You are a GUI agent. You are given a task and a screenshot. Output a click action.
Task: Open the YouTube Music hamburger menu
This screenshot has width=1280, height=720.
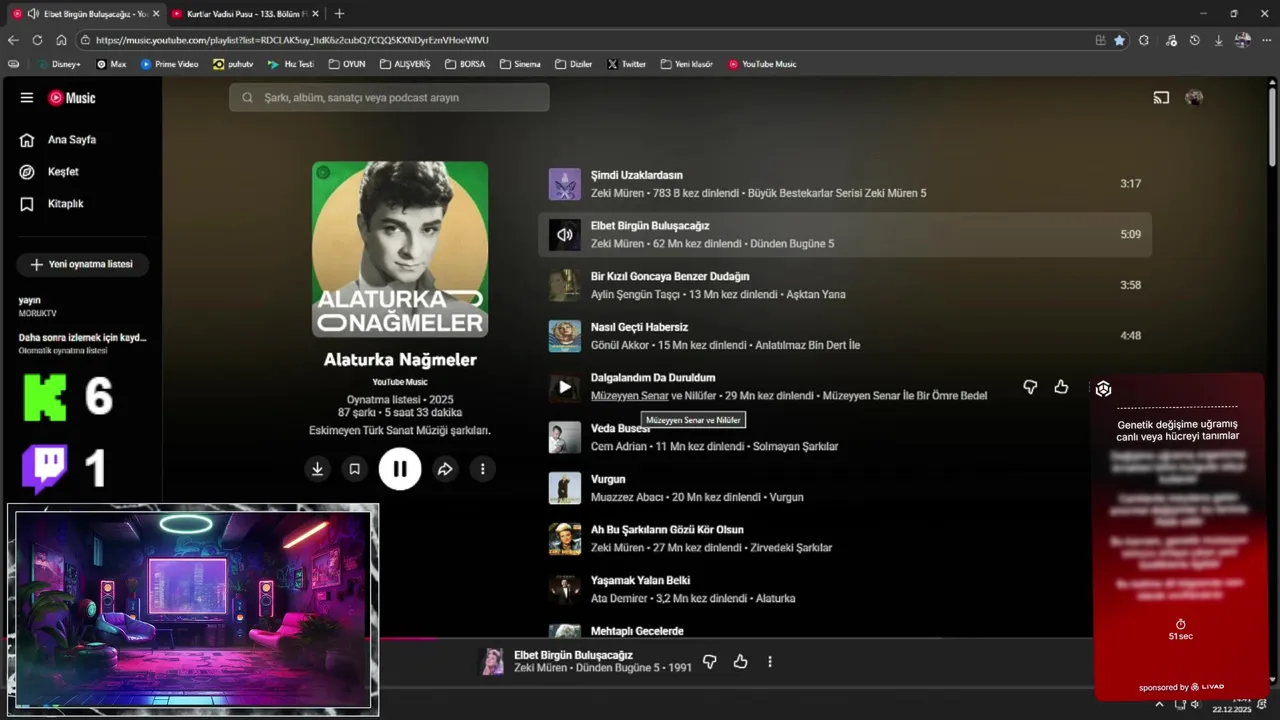click(x=27, y=98)
